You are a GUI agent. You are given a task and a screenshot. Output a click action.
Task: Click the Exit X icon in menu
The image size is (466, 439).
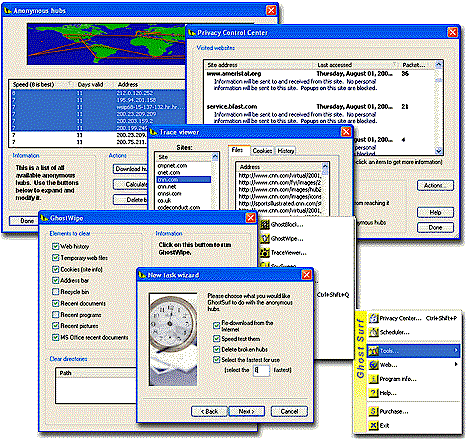point(374,425)
